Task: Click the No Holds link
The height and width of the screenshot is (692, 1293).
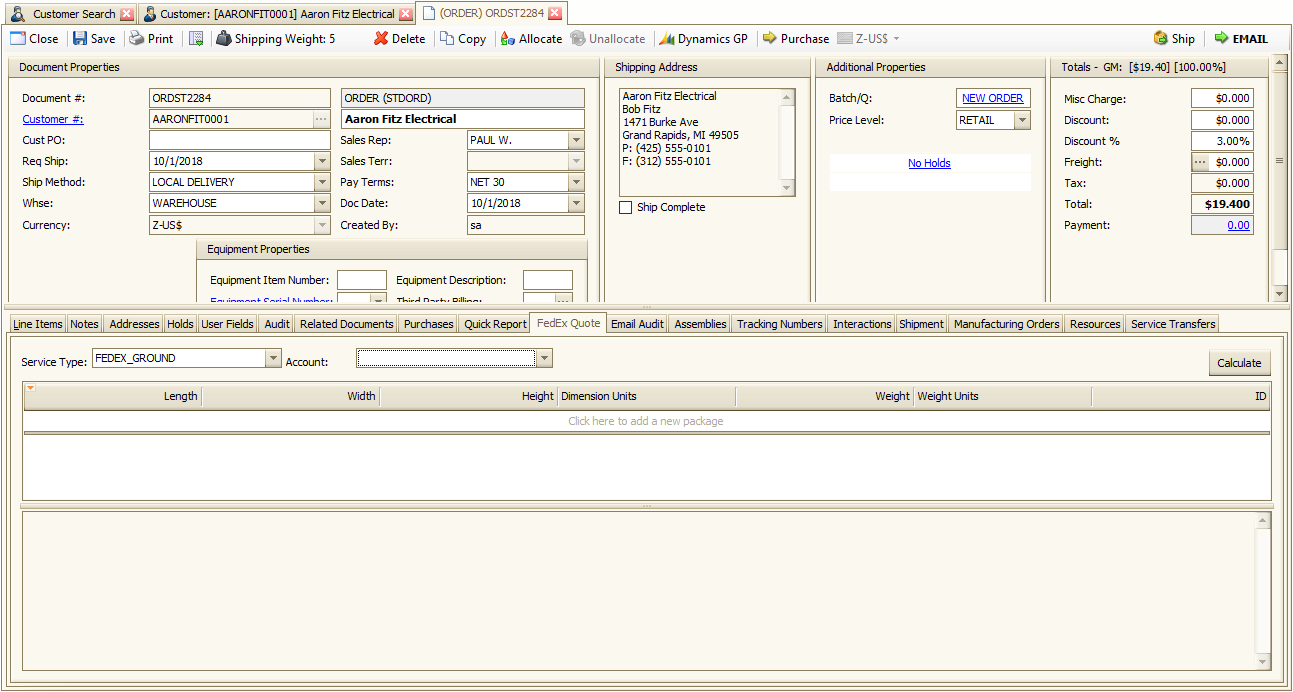Action: pyautogui.click(x=929, y=163)
